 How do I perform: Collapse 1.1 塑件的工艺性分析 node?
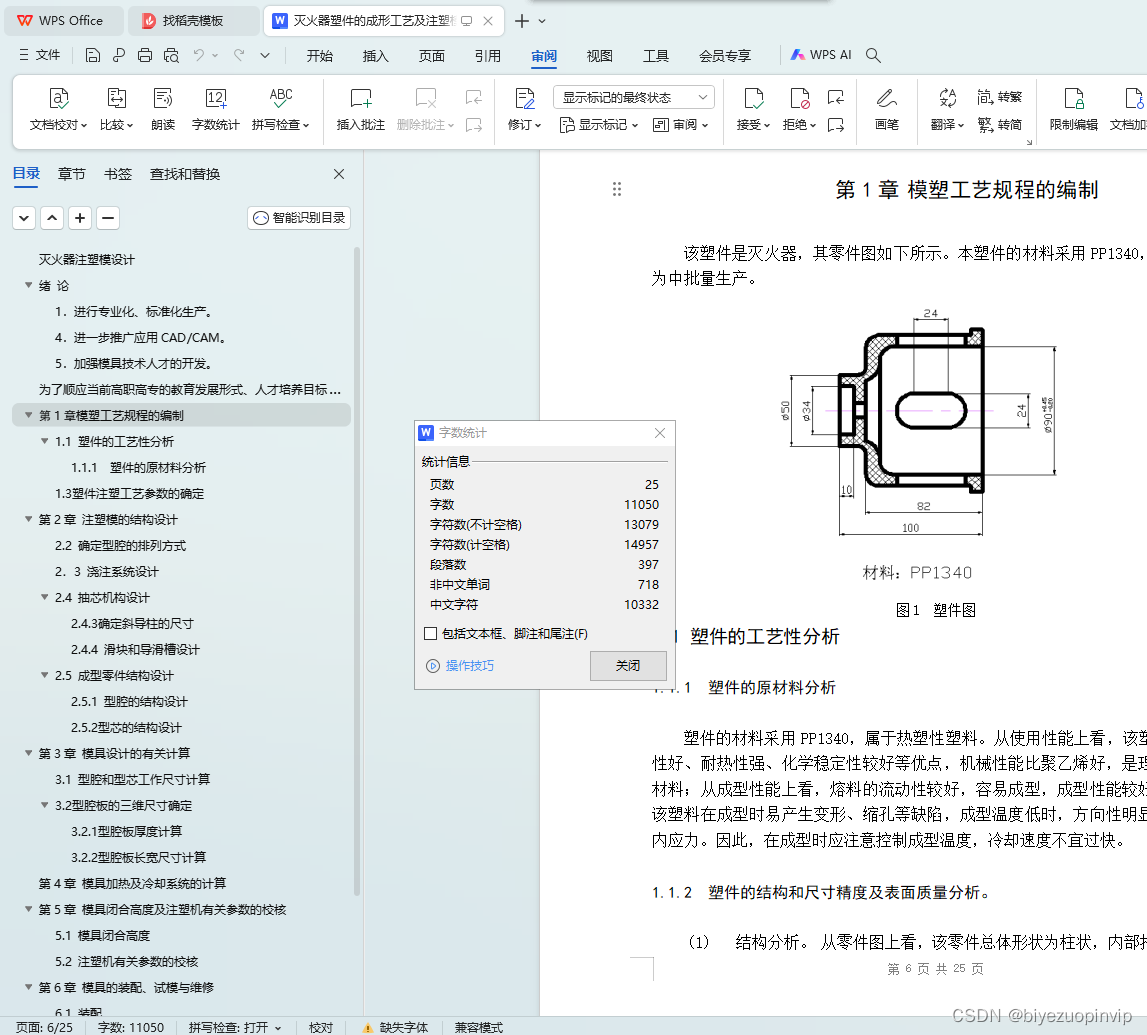tap(45, 441)
